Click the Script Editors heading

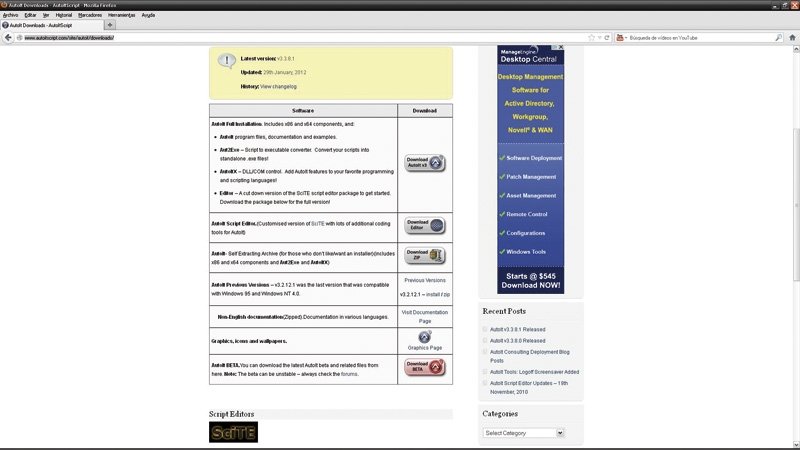click(231, 414)
